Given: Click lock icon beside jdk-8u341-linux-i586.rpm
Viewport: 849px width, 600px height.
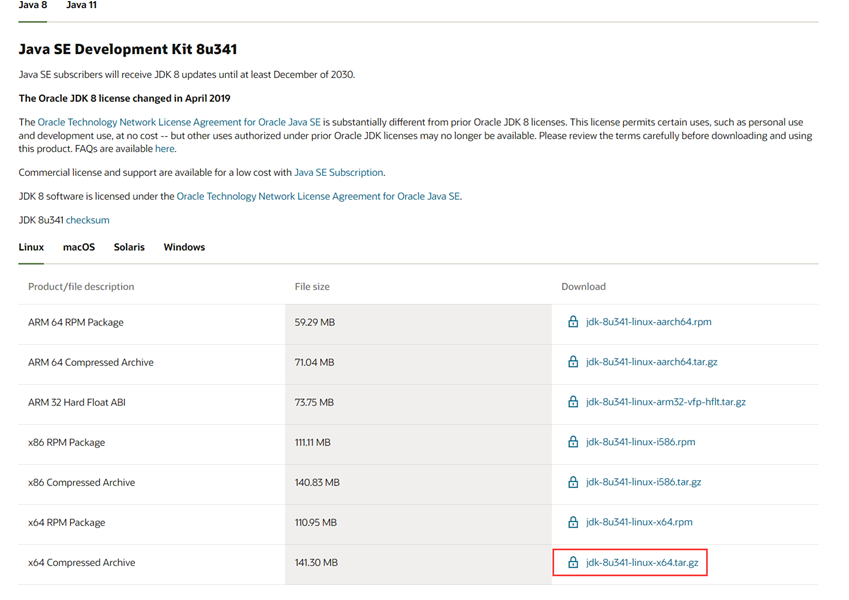Looking at the screenshot, I should (x=573, y=442).
